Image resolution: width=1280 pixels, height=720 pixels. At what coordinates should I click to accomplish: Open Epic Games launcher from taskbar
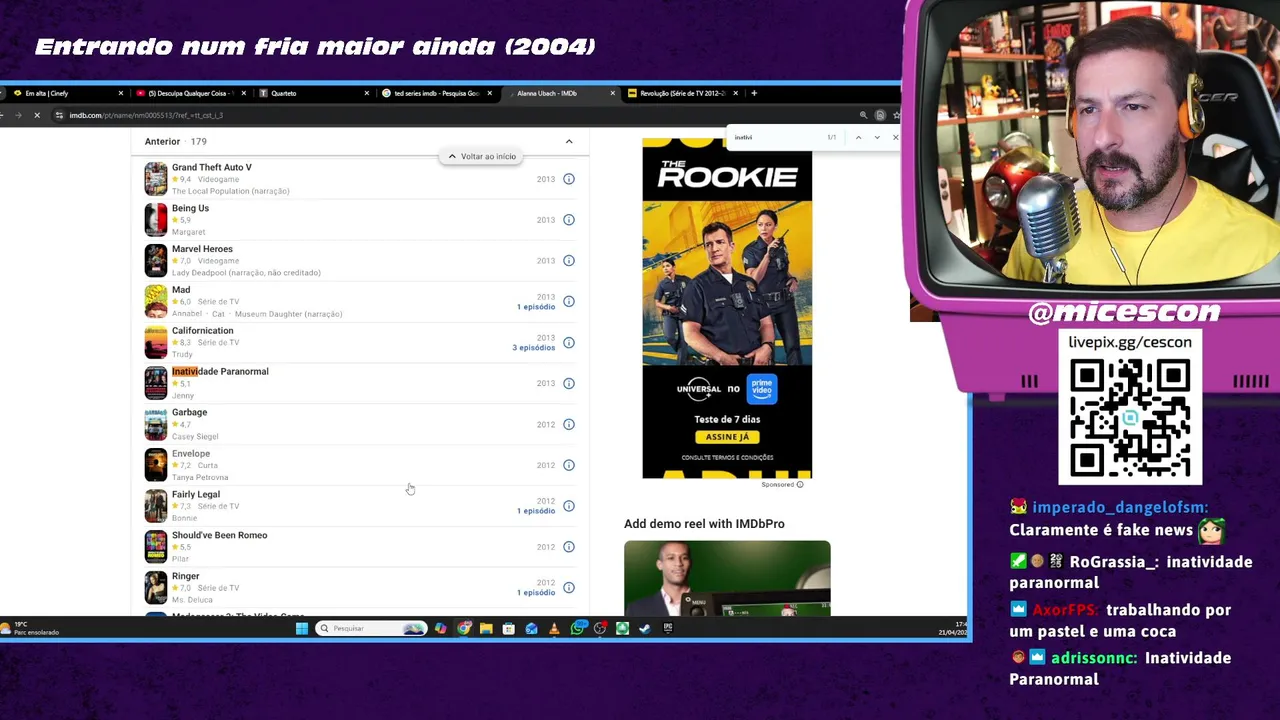tap(668, 628)
